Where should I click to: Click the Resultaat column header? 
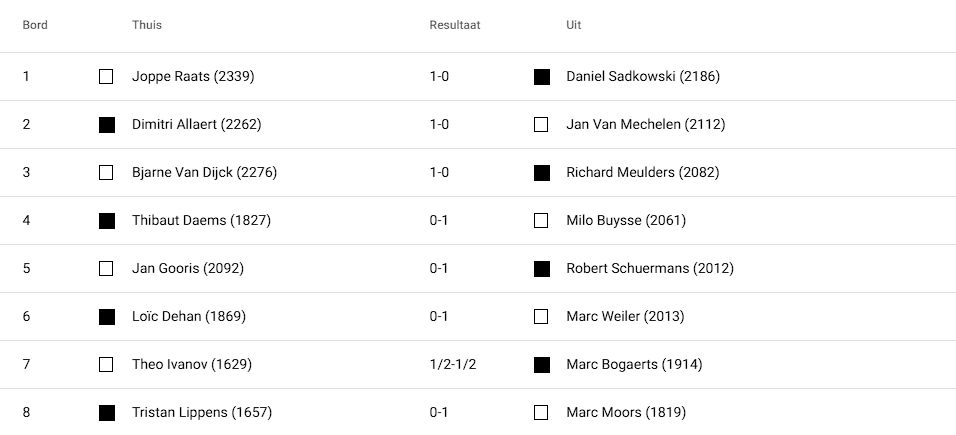[x=455, y=25]
